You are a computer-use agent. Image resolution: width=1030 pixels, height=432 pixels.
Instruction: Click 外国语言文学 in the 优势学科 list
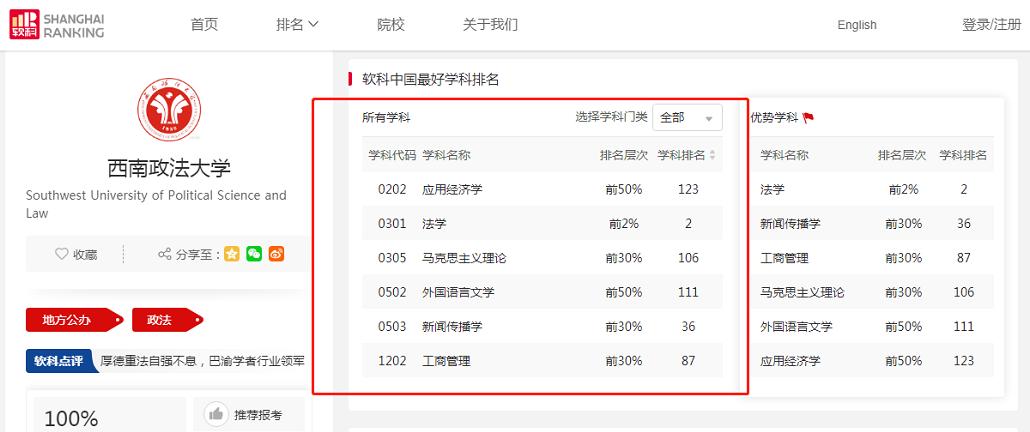[x=796, y=326]
